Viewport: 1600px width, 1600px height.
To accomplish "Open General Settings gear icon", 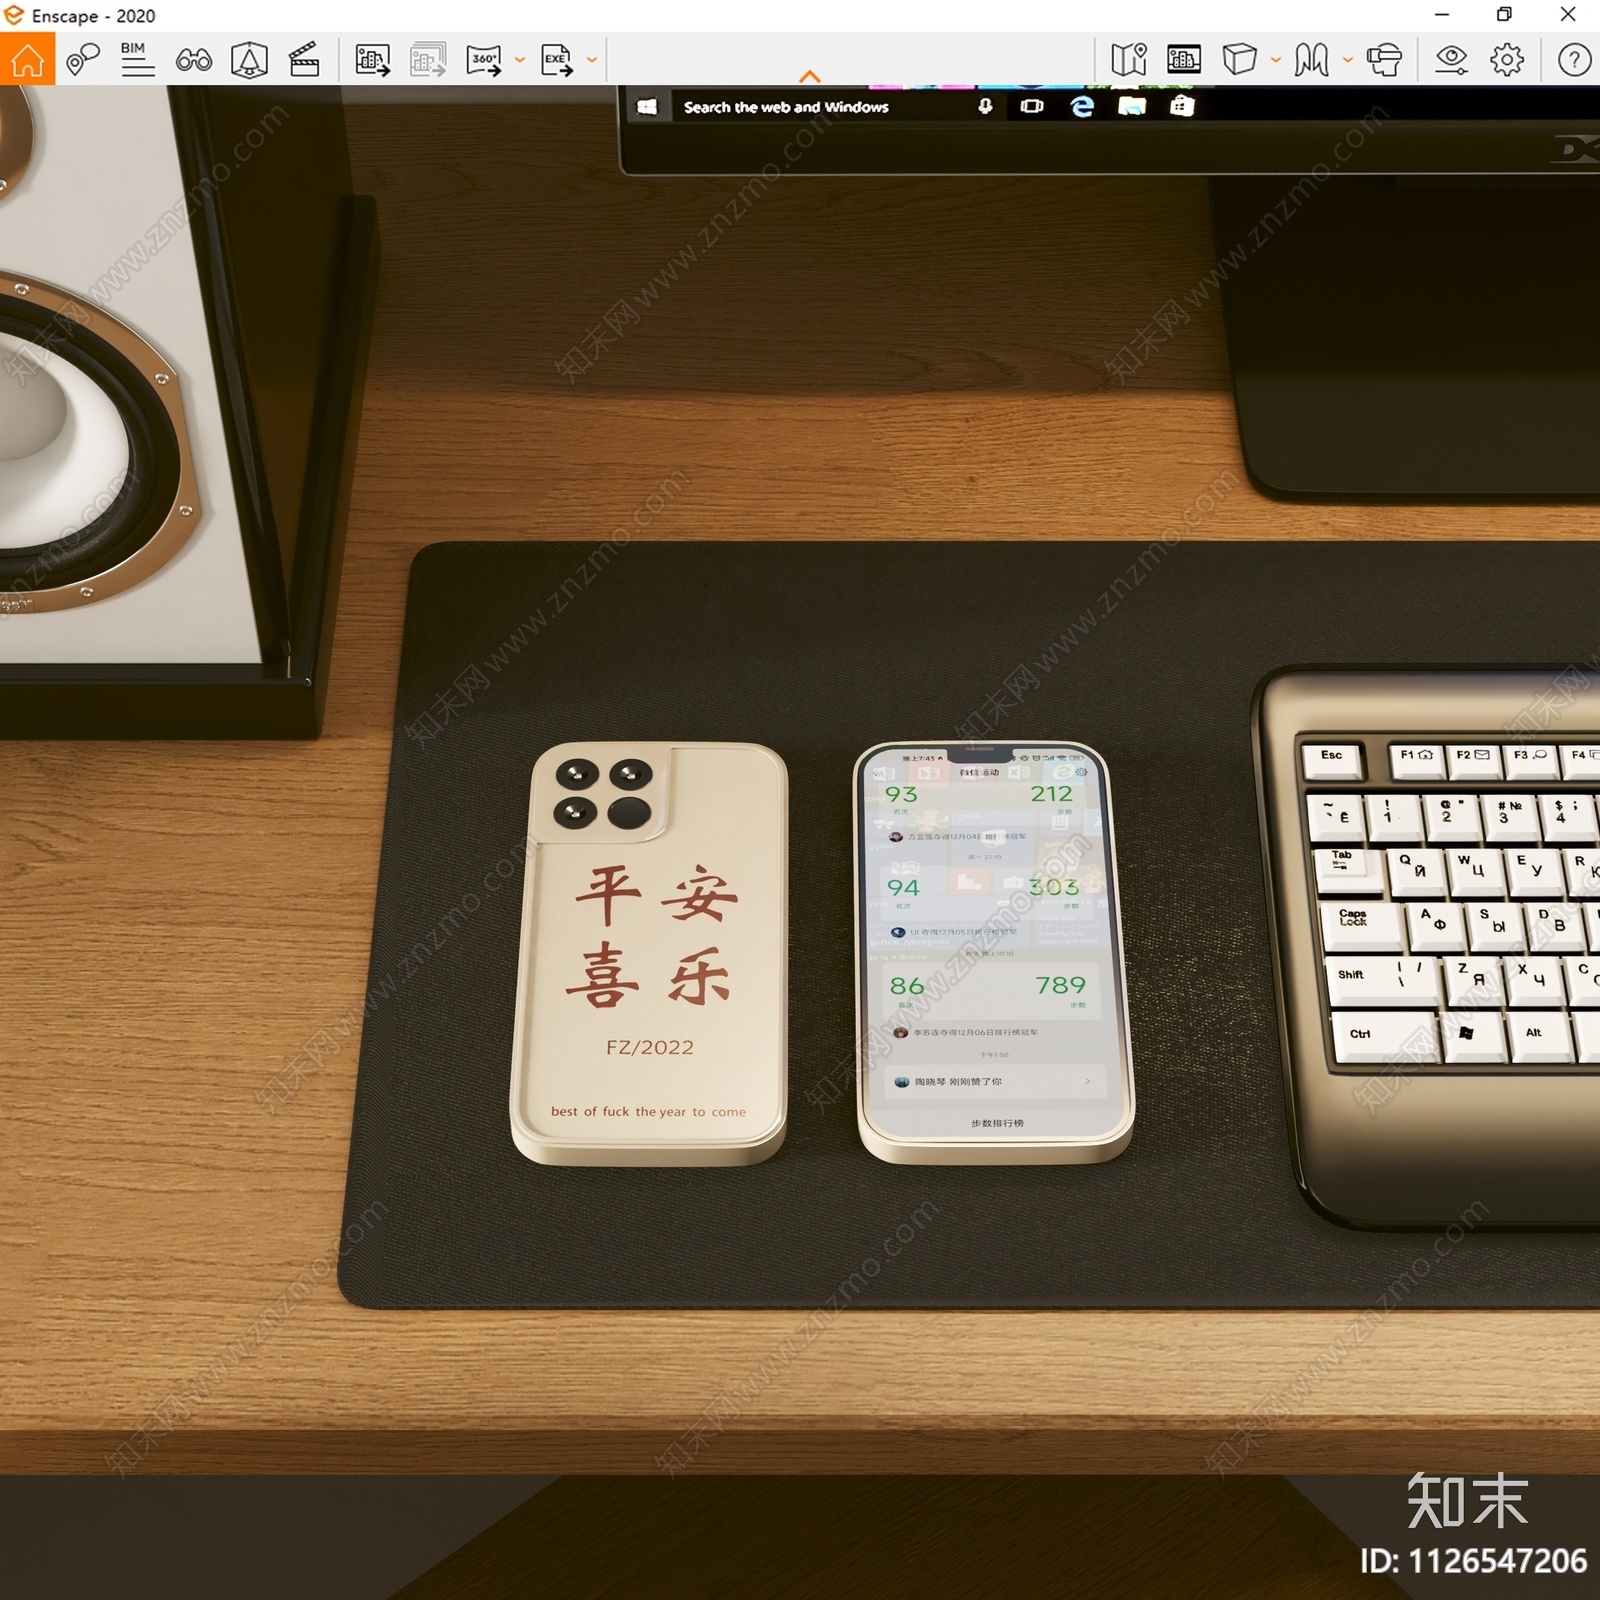I will [1507, 60].
